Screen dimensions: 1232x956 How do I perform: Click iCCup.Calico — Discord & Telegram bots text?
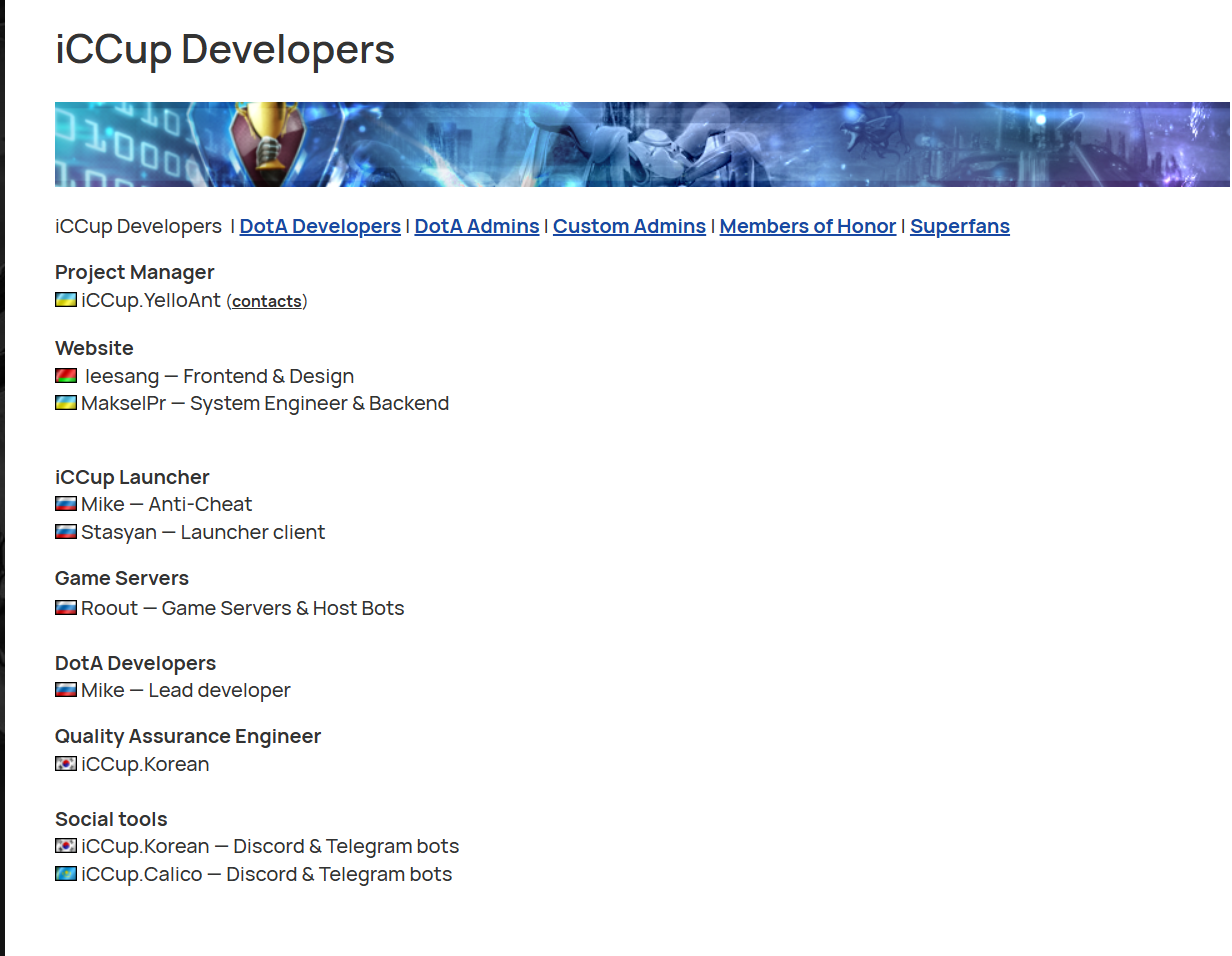267,874
